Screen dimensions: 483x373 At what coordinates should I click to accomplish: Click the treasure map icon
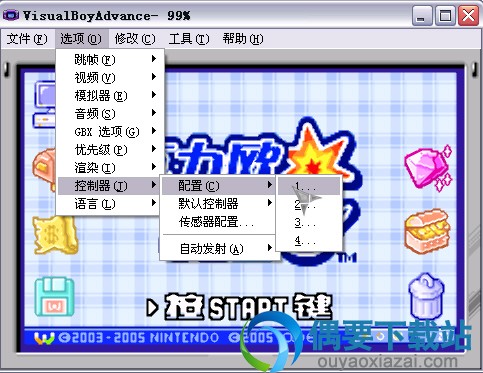(55, 235)
